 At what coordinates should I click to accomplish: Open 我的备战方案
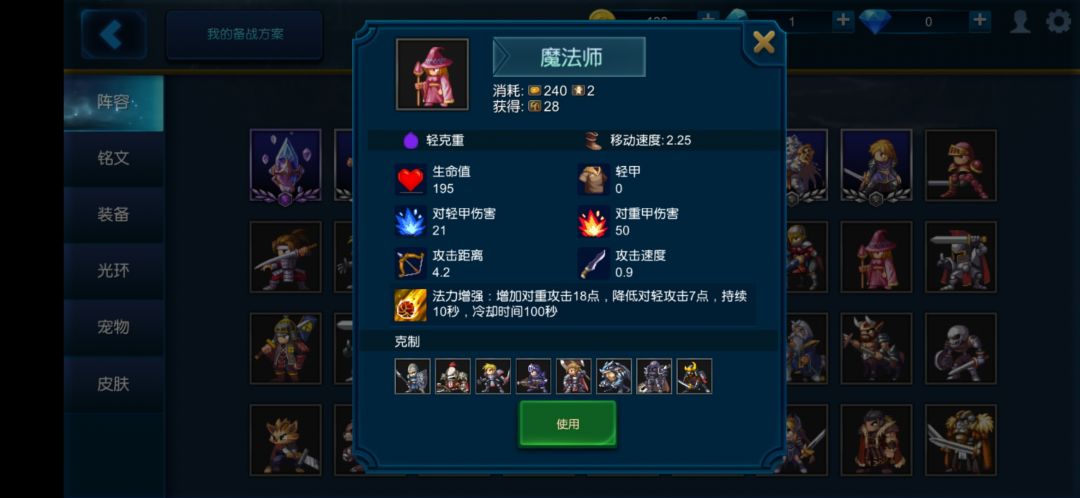pos(245,34)
